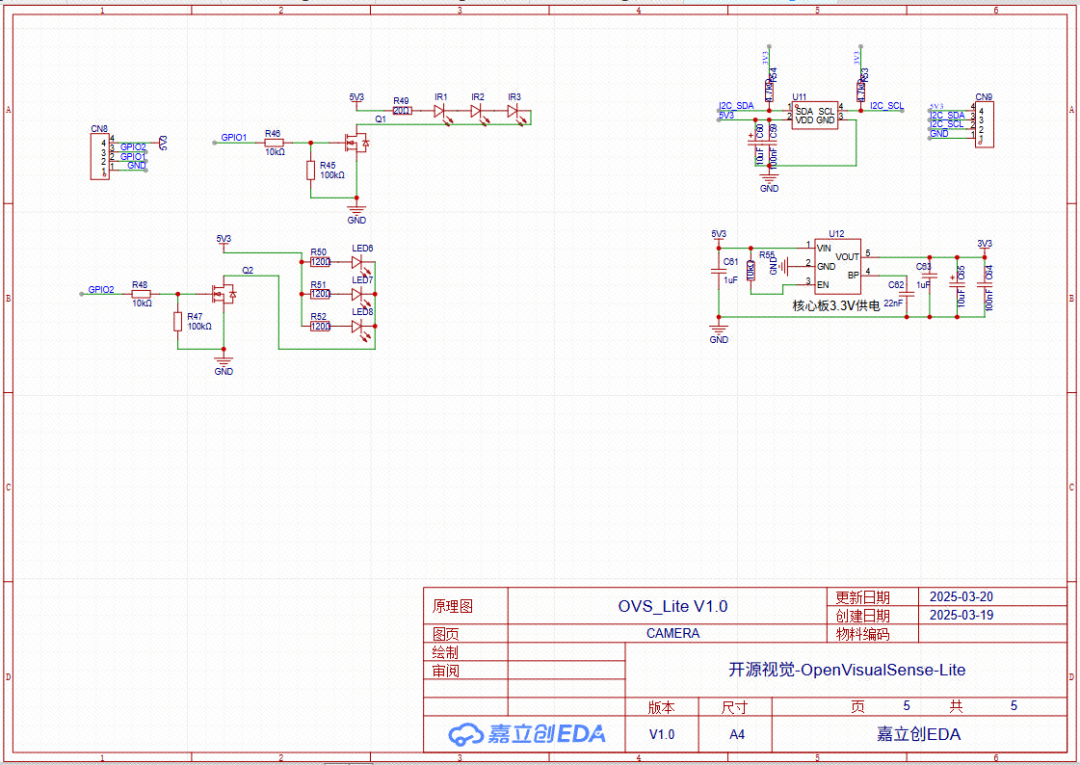Click the I2C_SDA net label near U11

737,105
